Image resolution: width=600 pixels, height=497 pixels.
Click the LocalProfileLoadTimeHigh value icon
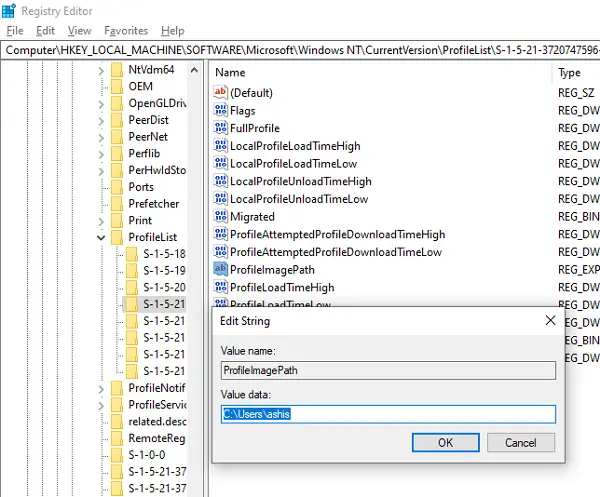[x=220, y=145]
